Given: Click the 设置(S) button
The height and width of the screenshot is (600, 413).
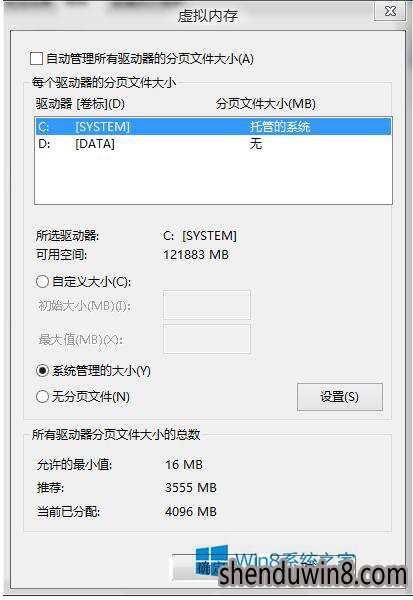Looking at the screenshot, I should click(x=340, y=397).
